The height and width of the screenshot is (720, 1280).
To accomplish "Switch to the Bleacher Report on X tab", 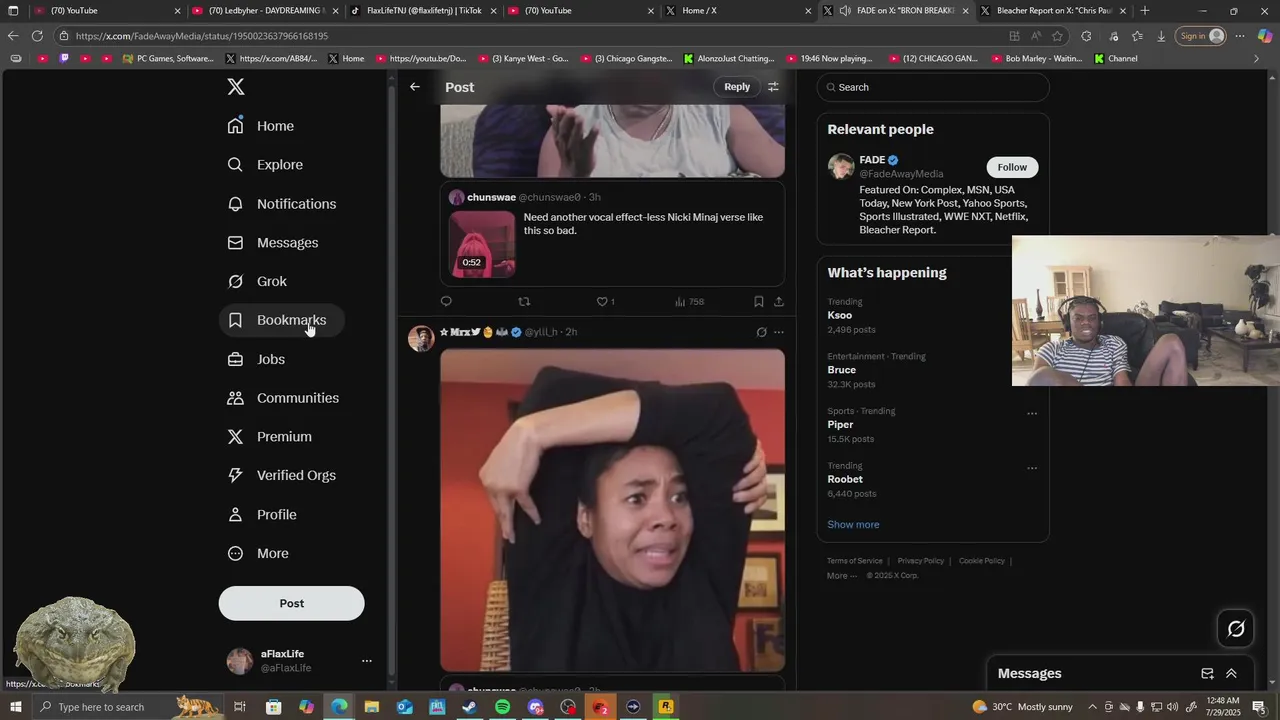I will point(1052,11).
